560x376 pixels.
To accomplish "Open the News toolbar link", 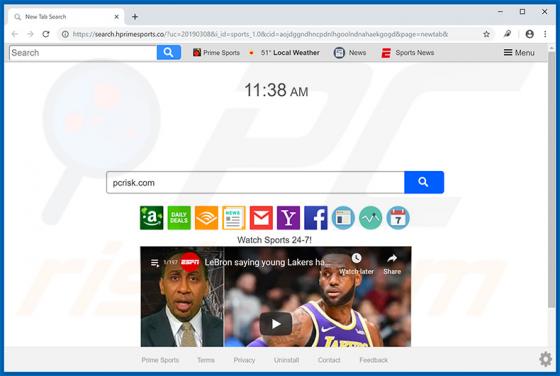I will (350, 53).
